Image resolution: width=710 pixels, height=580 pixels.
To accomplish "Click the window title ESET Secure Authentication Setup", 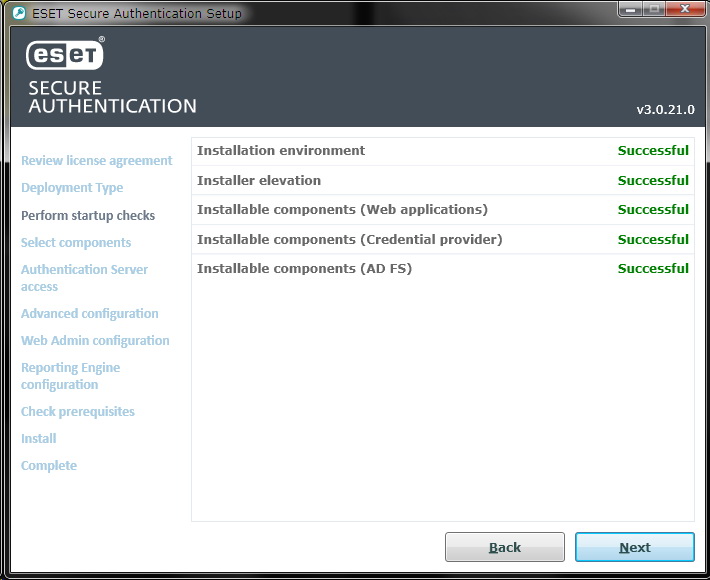I will coord(137,13).
